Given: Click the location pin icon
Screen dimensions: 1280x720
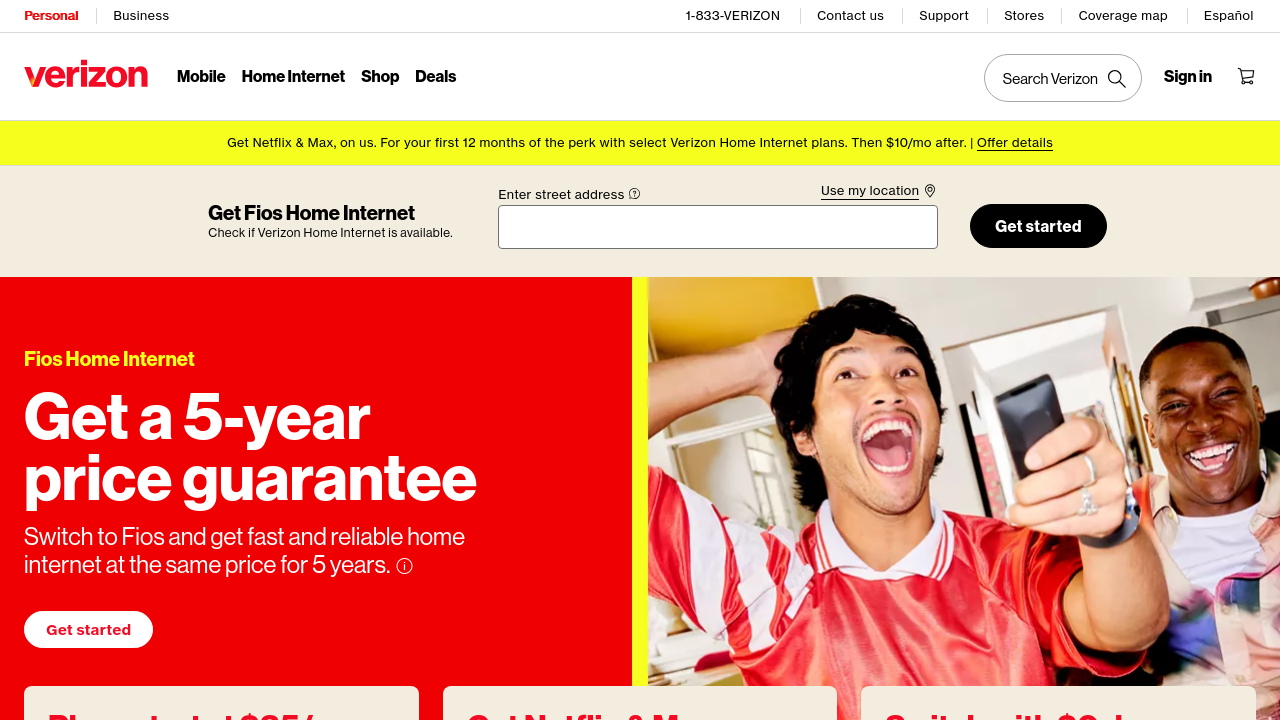Looking at the screenshot, I should pyautogui.click(x=930, y=191).
